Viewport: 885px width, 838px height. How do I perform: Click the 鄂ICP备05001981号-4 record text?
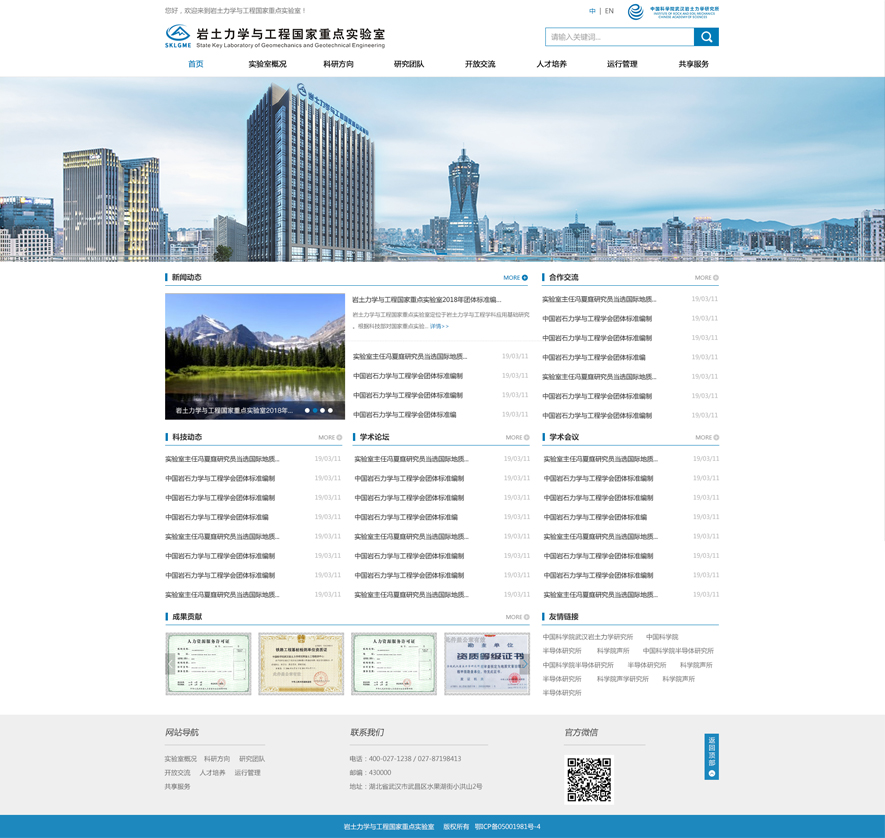(x=507, y=827)
